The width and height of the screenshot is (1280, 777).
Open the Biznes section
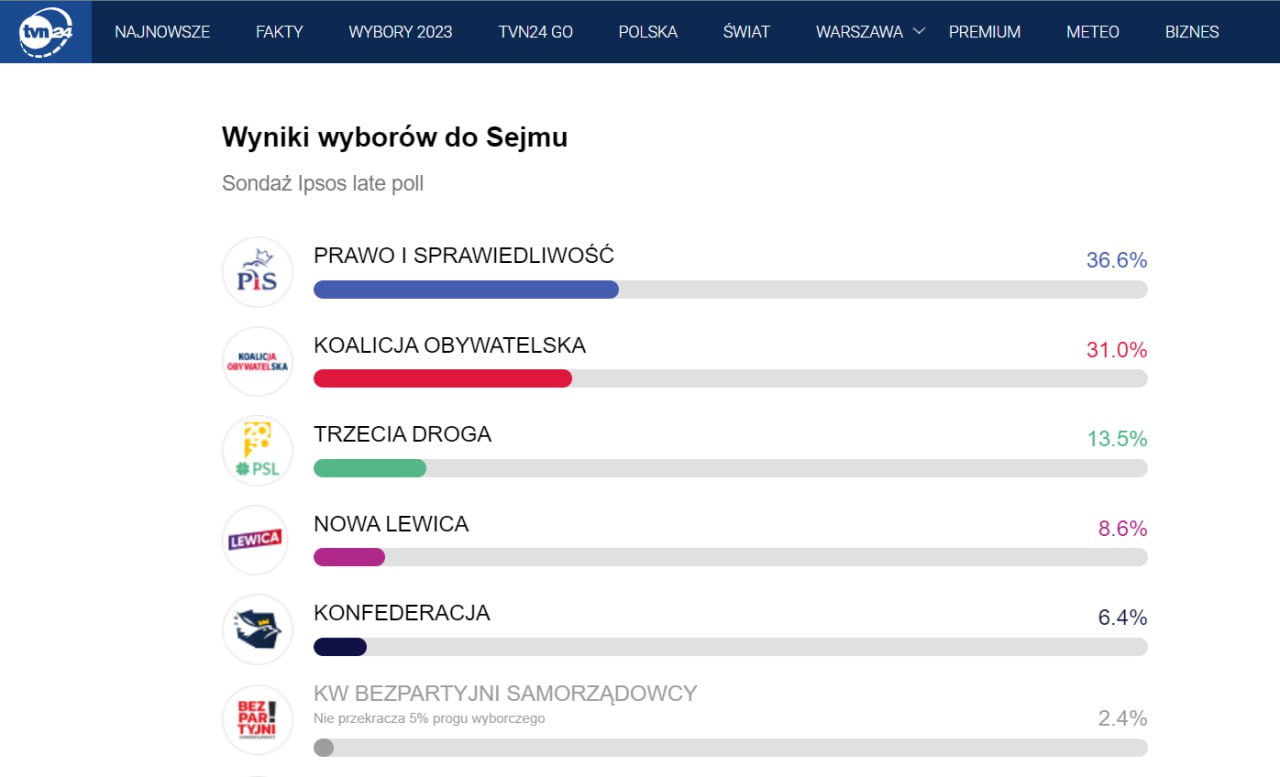(x=1191, y=32)
